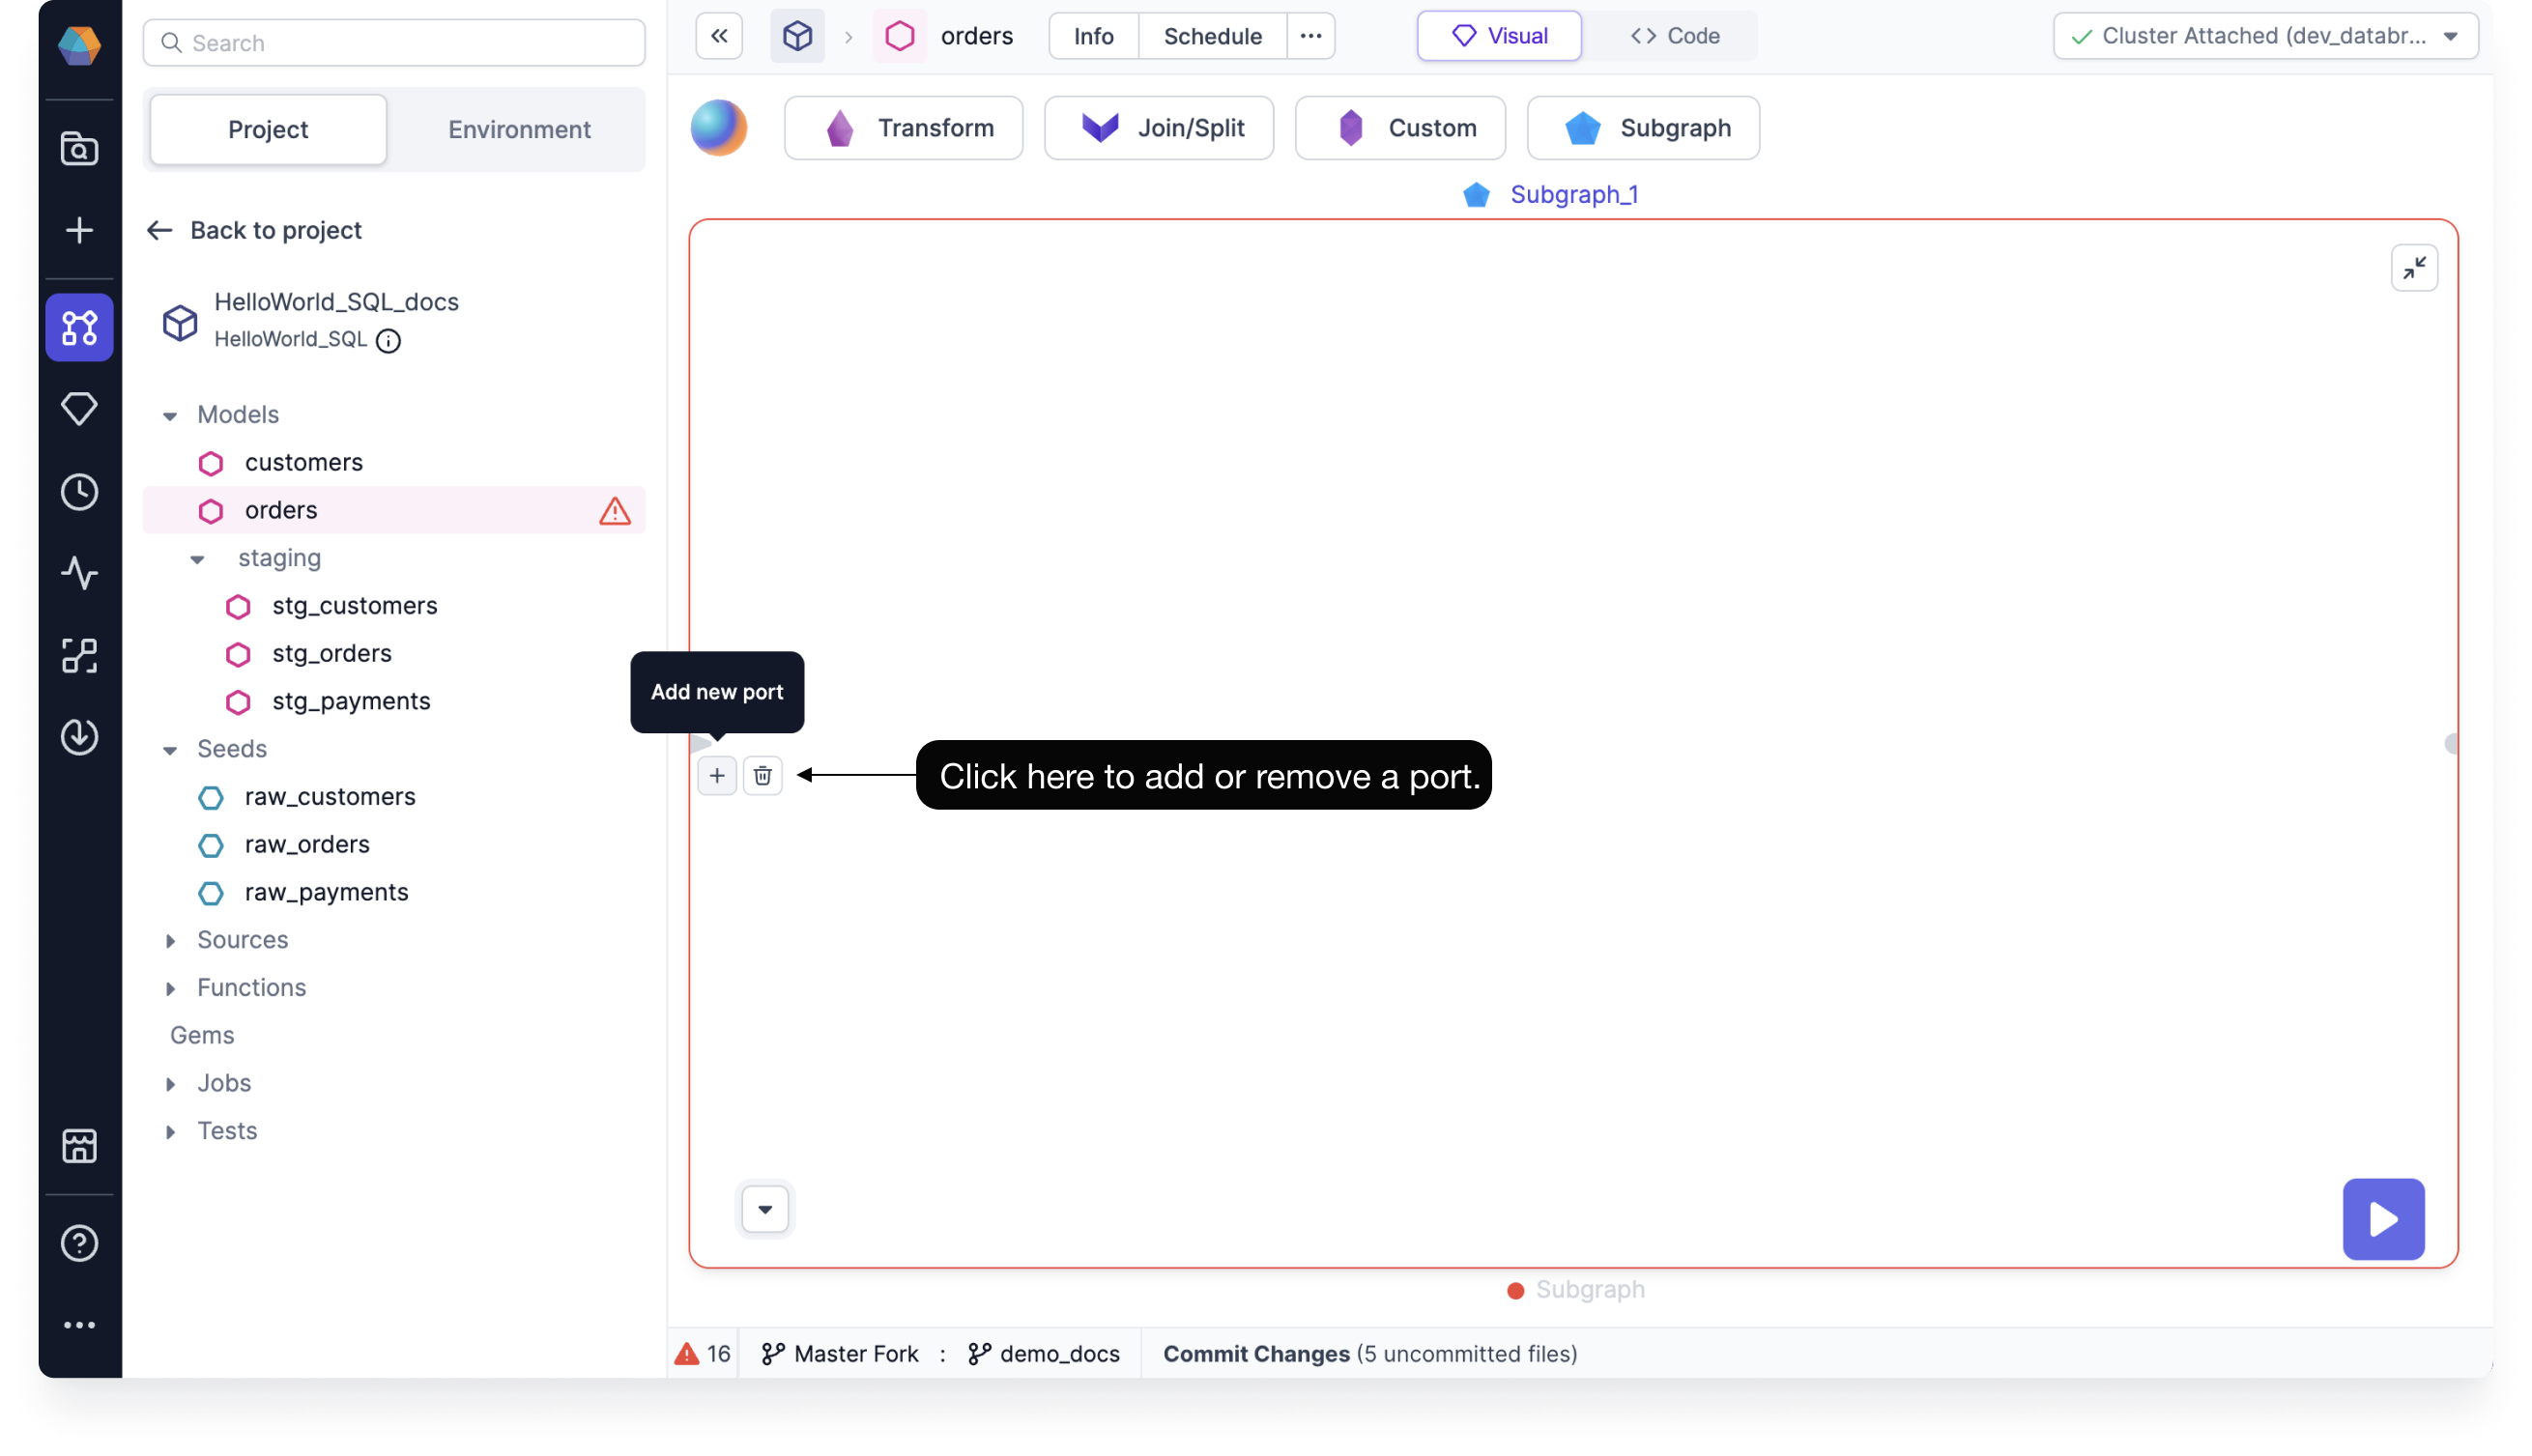2532x1456 pixels.
Task: Click the subgraph output port dot
Action: click(x=2451, y=744)
